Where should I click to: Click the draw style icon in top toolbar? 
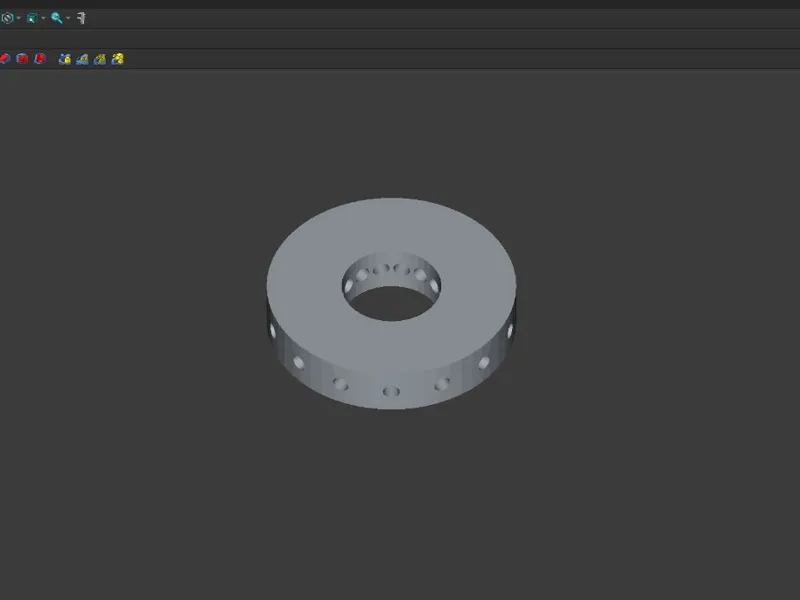[x=7, y=18]
